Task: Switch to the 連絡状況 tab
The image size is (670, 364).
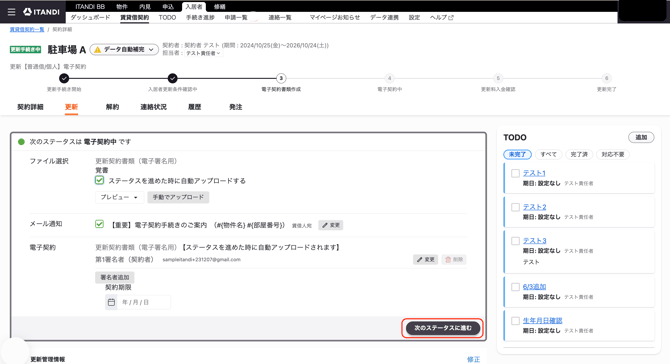Action: (x=153, y=107)
